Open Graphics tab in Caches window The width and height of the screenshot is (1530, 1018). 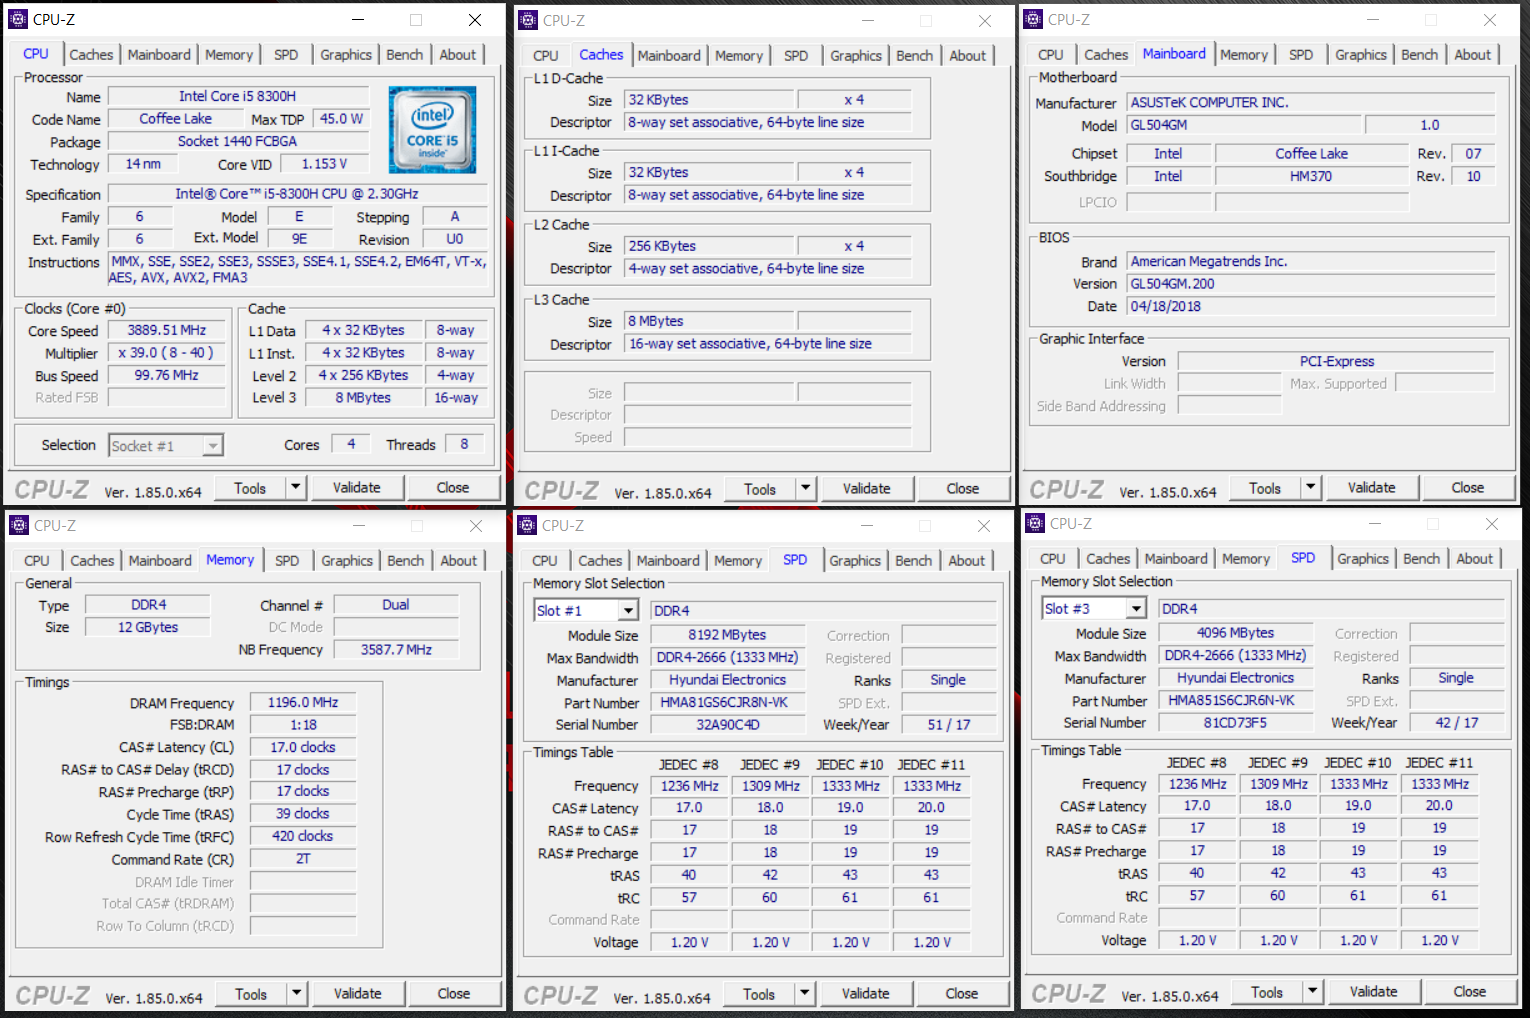point(856,56)
